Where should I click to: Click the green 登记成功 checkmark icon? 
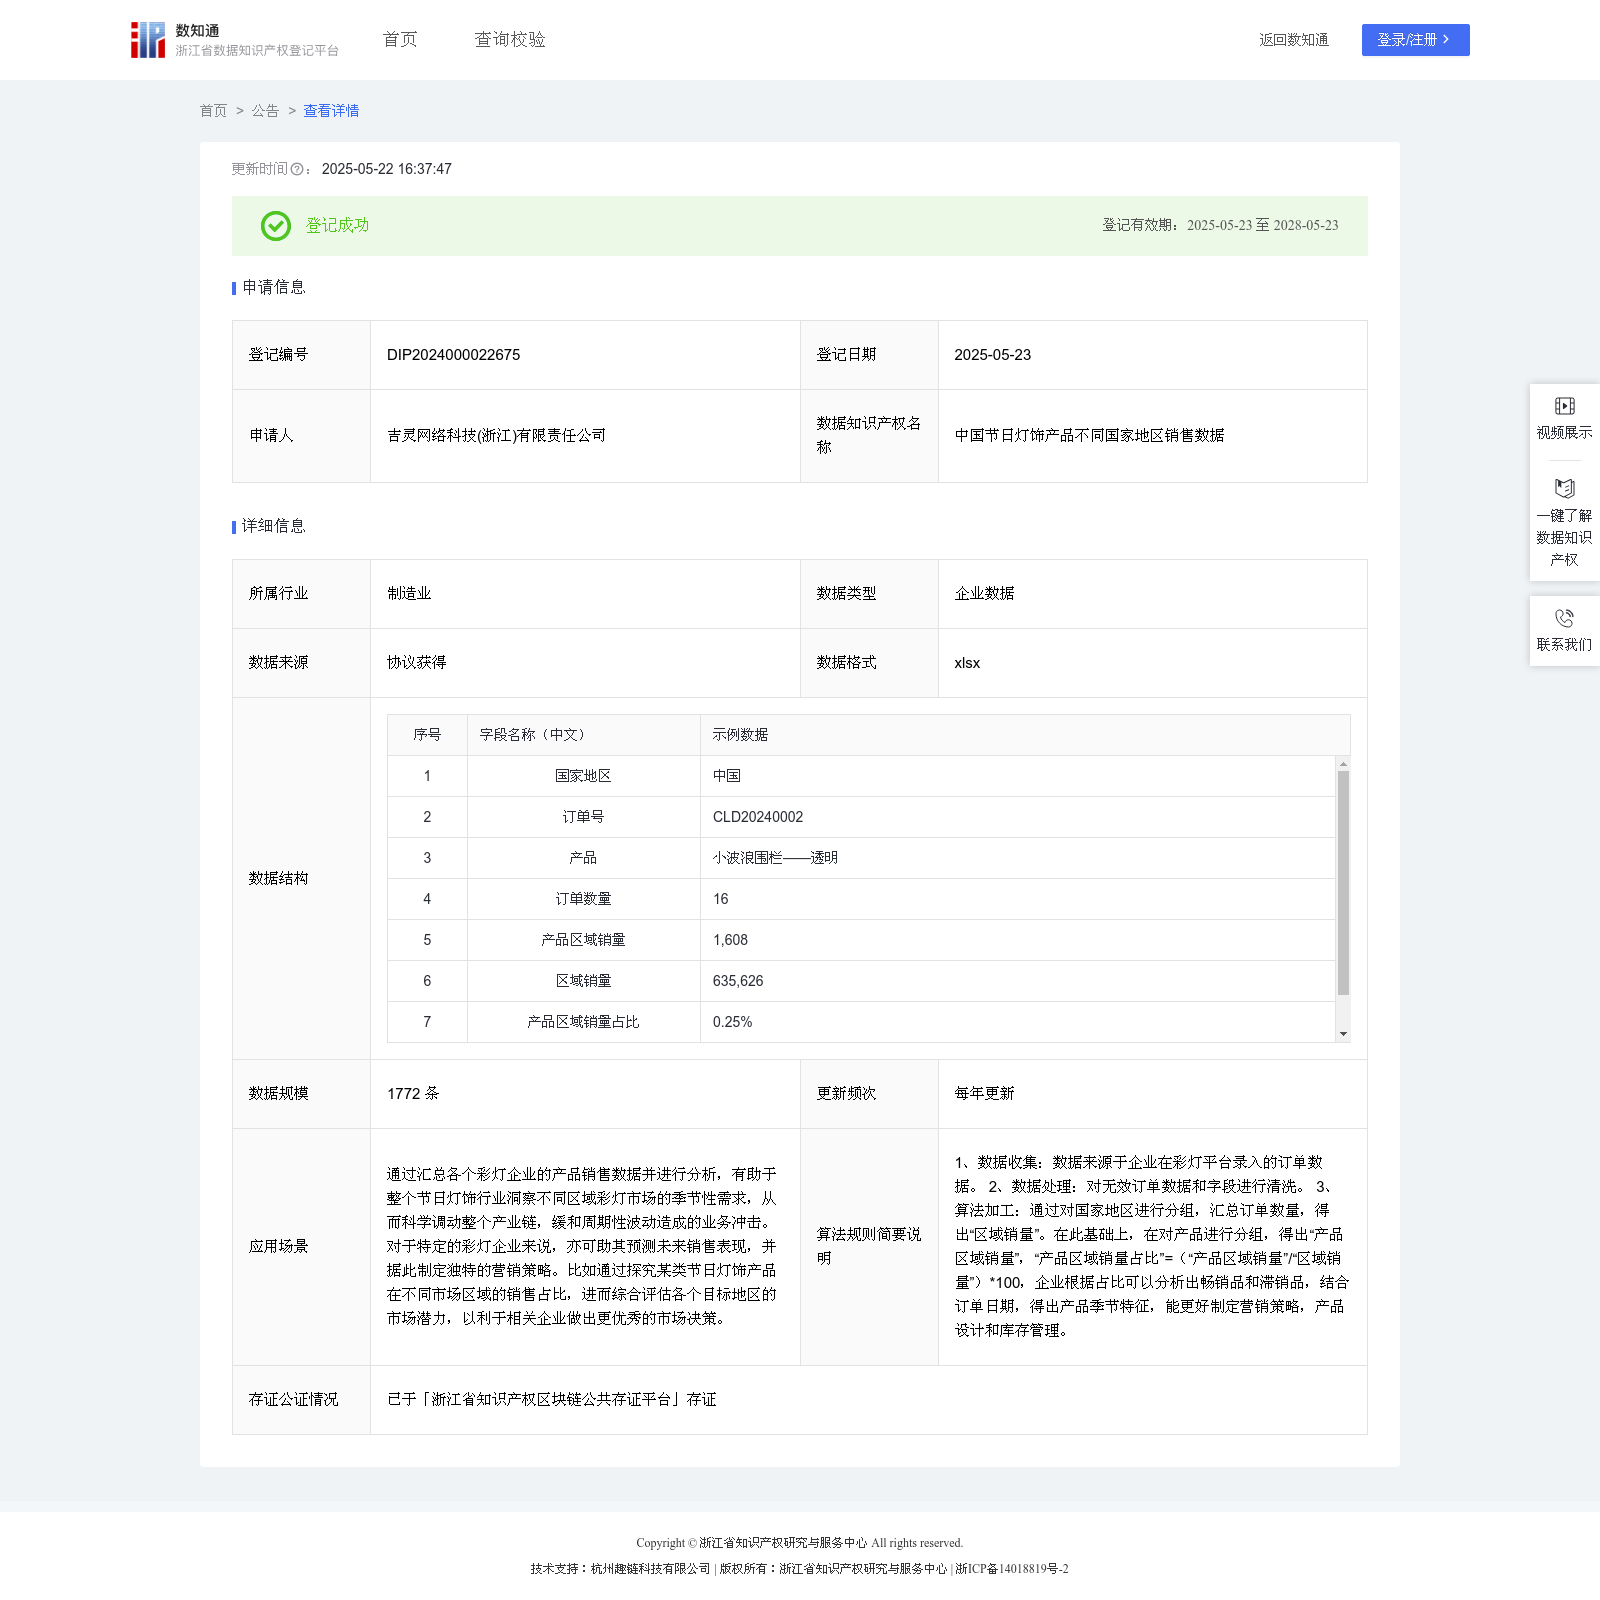click(276, 226)
